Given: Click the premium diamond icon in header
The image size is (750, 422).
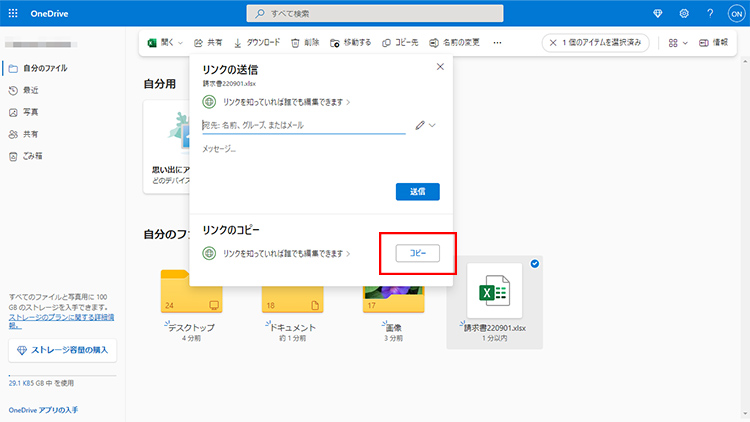Looking at the screenshot, I should point(657,14).
